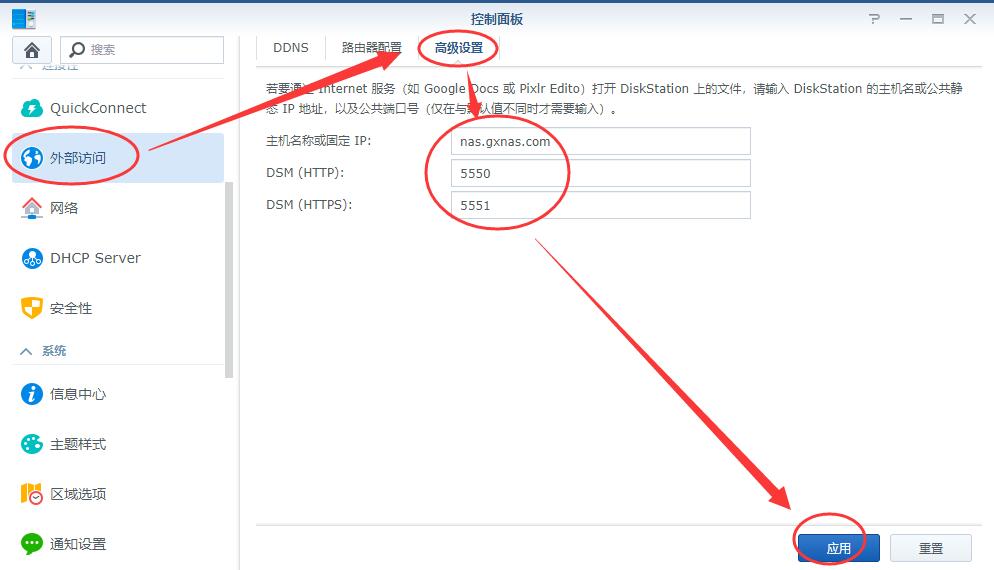Image resolution: width=994 pixels, height=570 pixels.
Task: Click the DSM (HTTPS) port field
Action: (600, 205)
